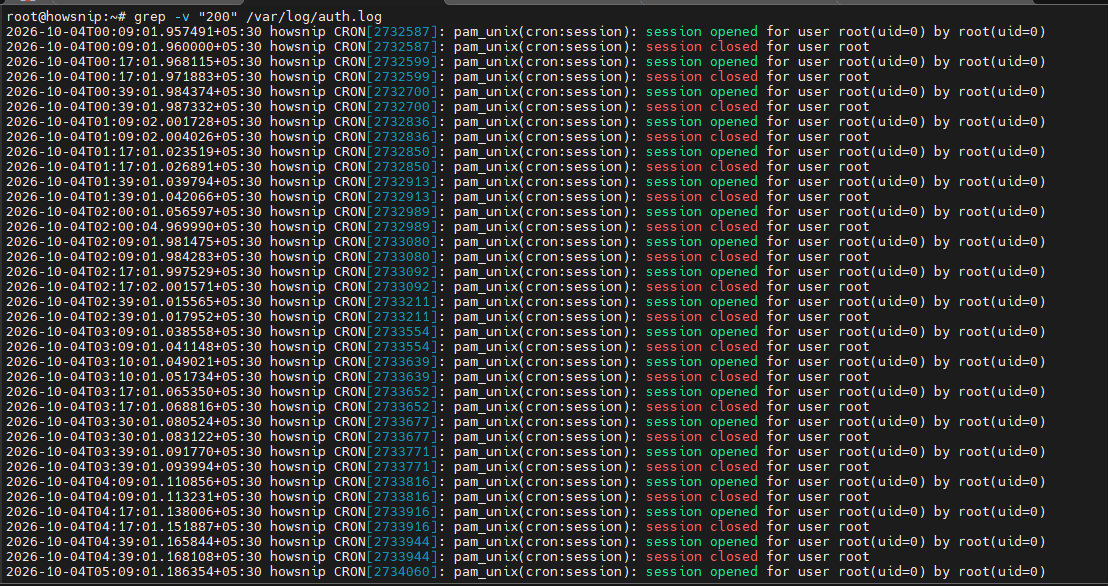Screen dimensions: 1108x586
Task: Click "session closed" on the 04:09:01.113231 line
Action: pos(702,497)
